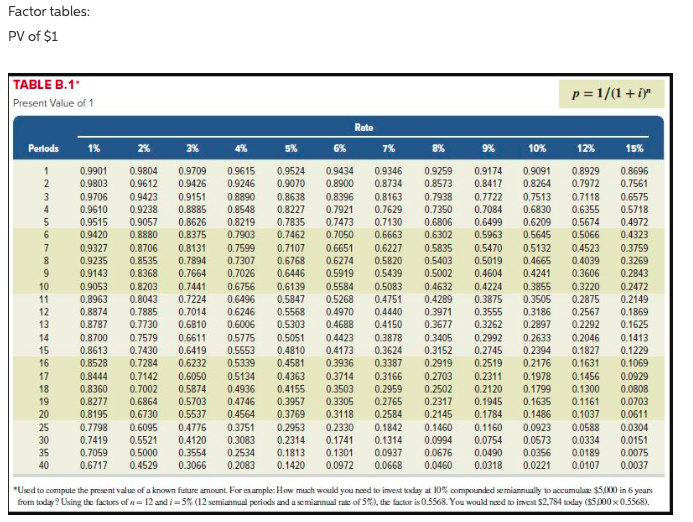
Task: Select the 10% column header
Action: [x=537, y=149]
